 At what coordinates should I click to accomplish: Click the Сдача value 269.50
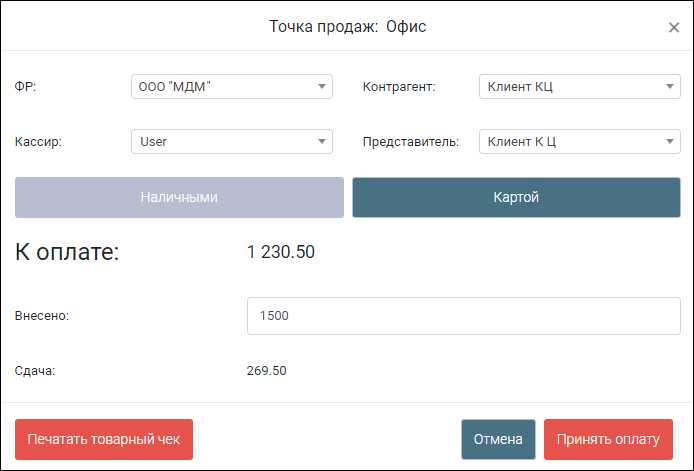(266, 371)
